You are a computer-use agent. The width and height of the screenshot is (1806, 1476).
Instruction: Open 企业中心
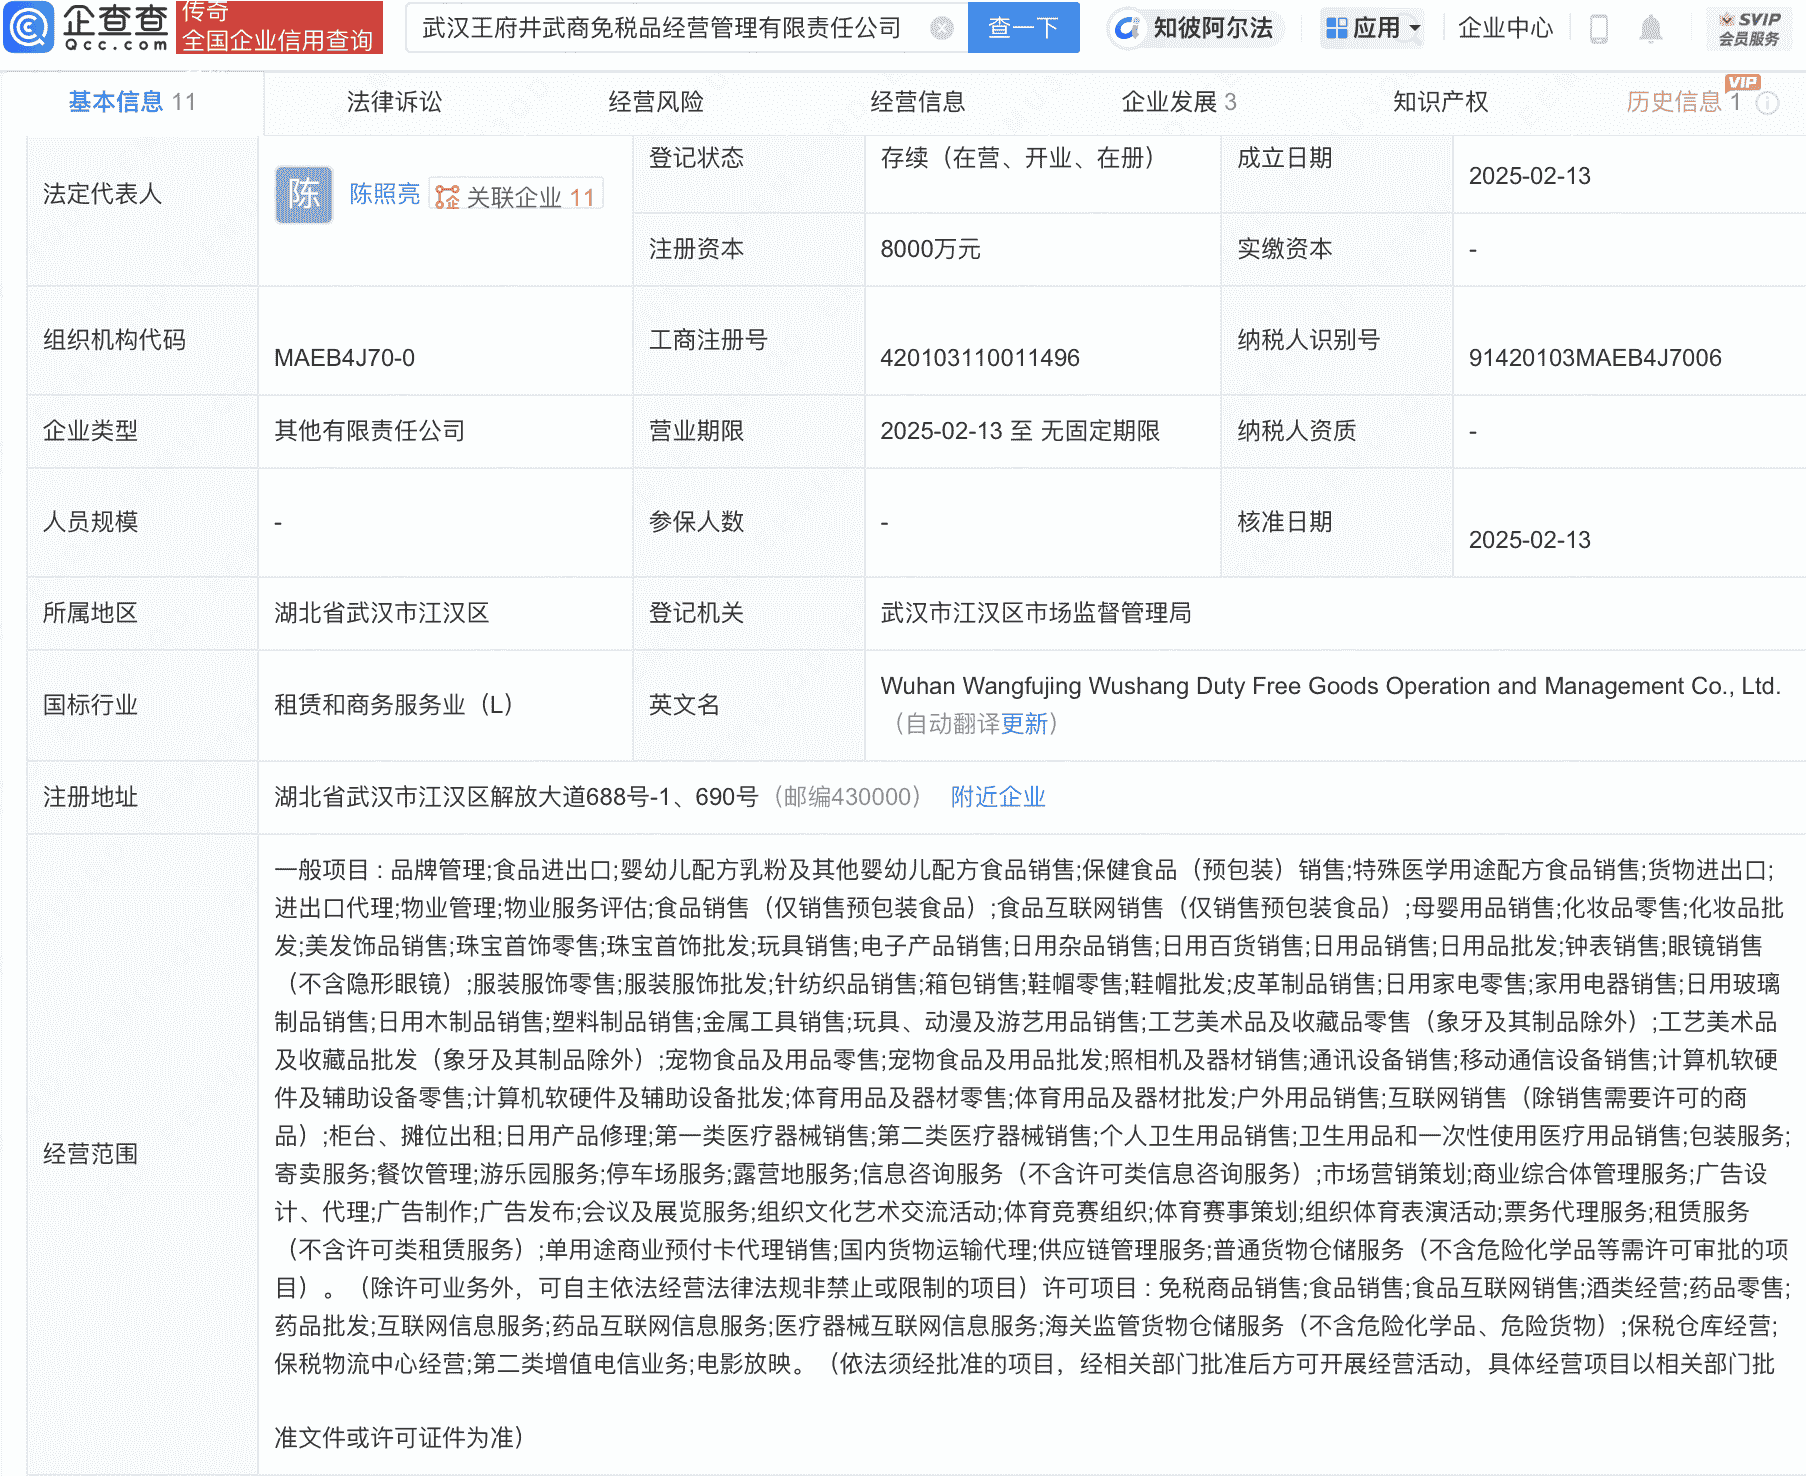(1504, 28)
